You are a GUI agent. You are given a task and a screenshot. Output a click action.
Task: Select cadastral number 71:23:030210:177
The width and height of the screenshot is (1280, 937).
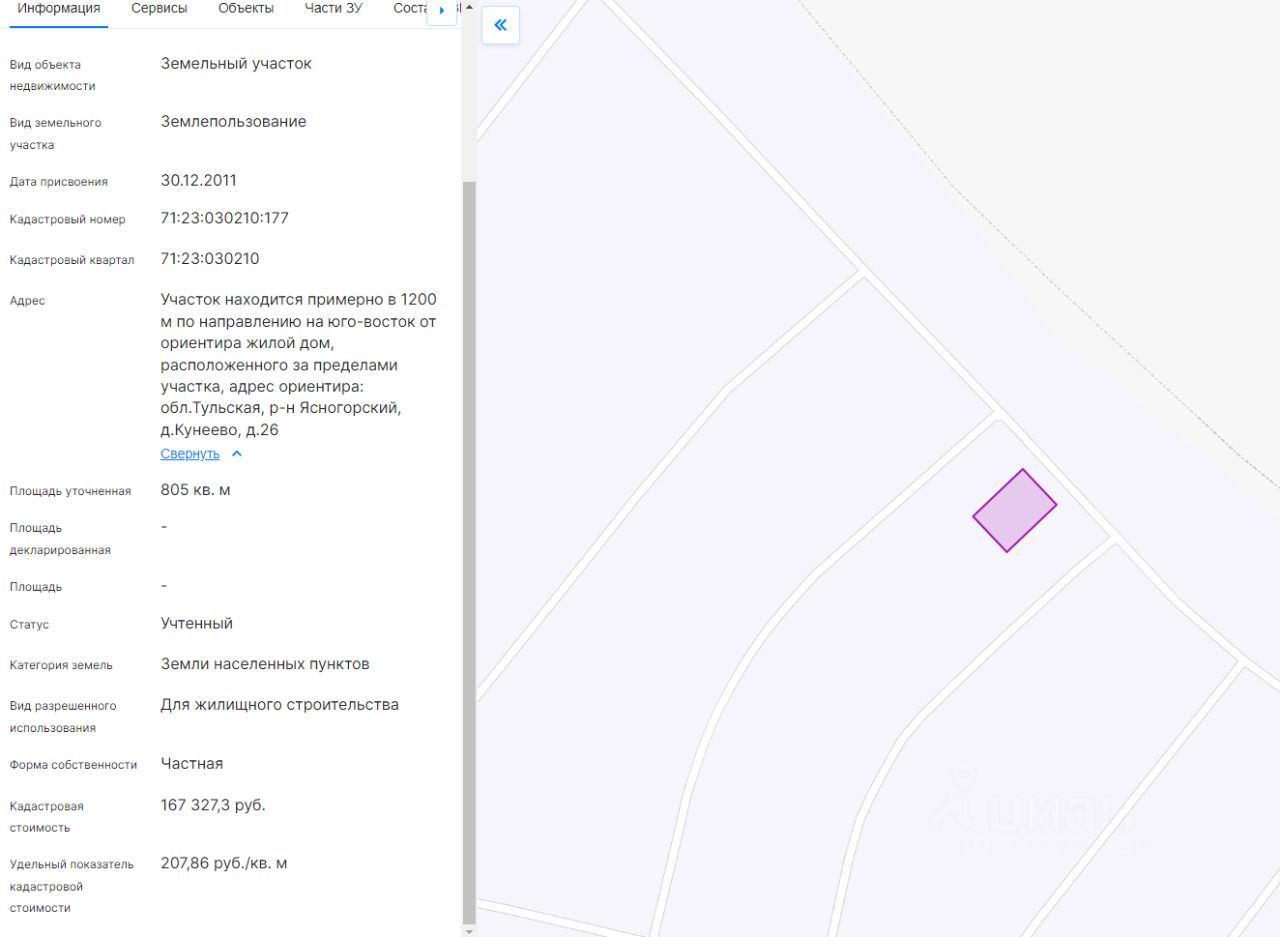click(225, 218)
